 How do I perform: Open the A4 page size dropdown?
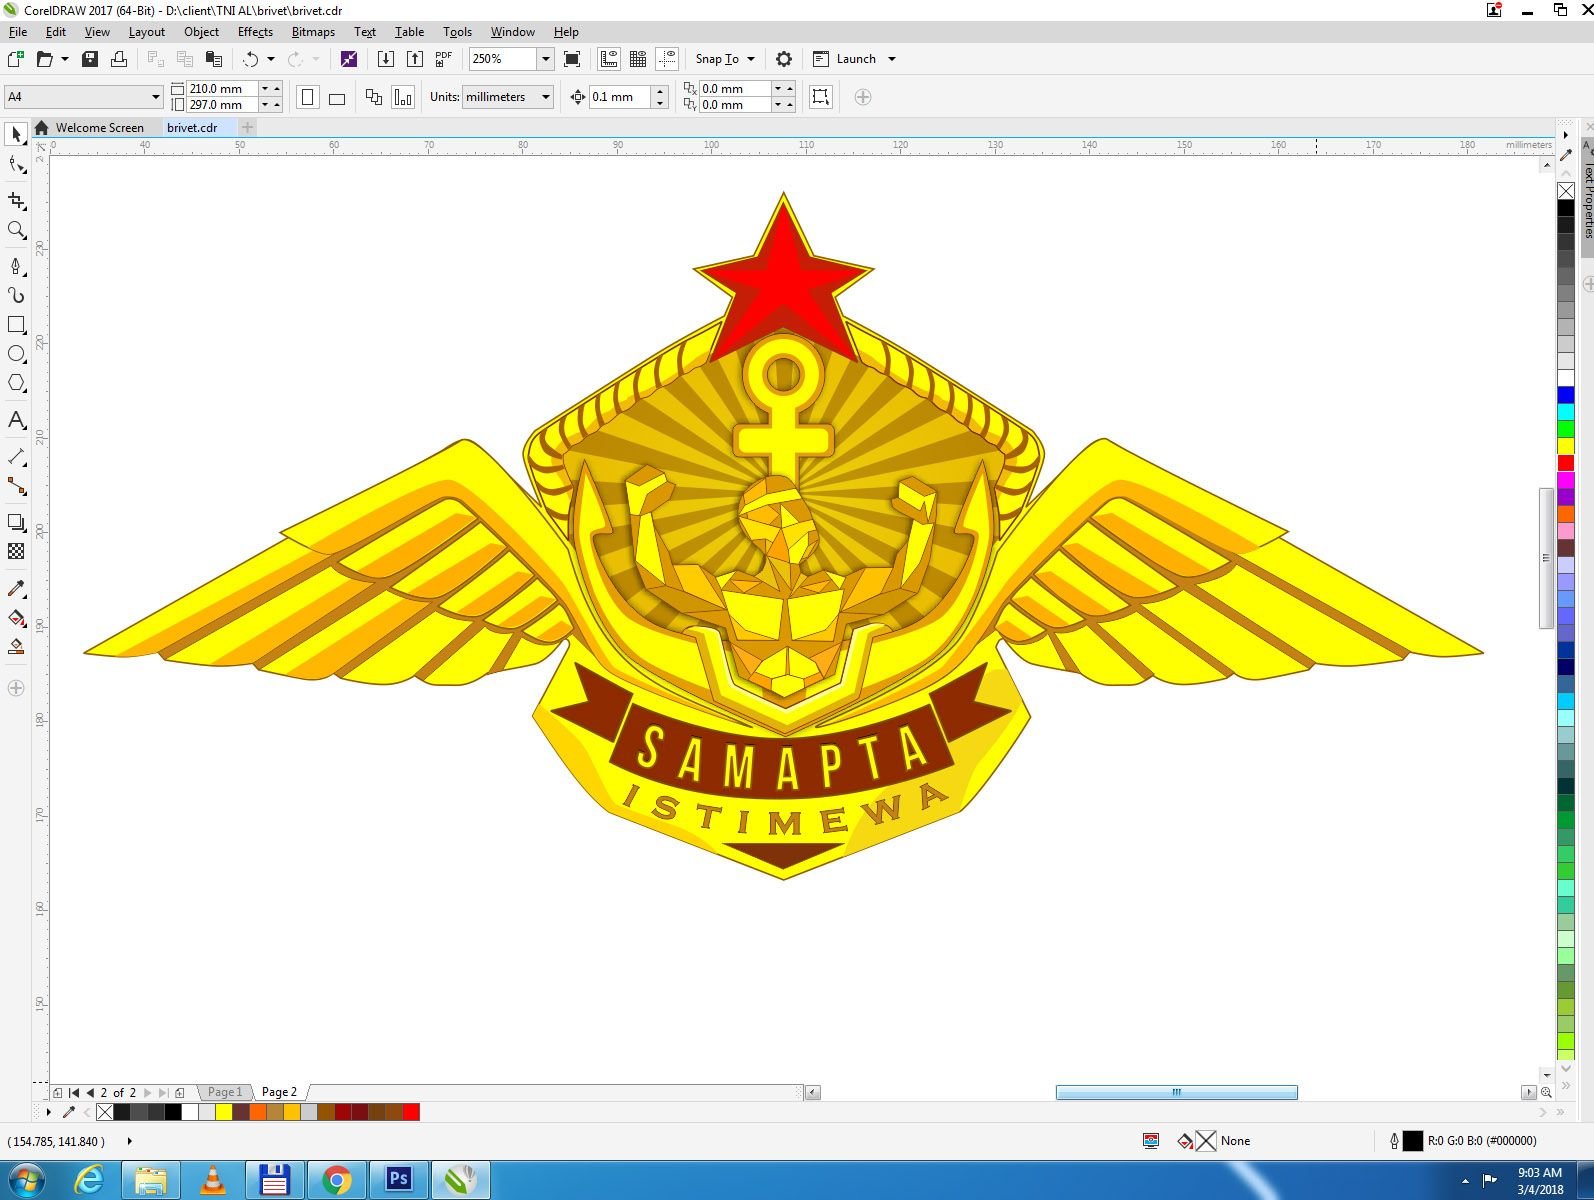[156, 97]
